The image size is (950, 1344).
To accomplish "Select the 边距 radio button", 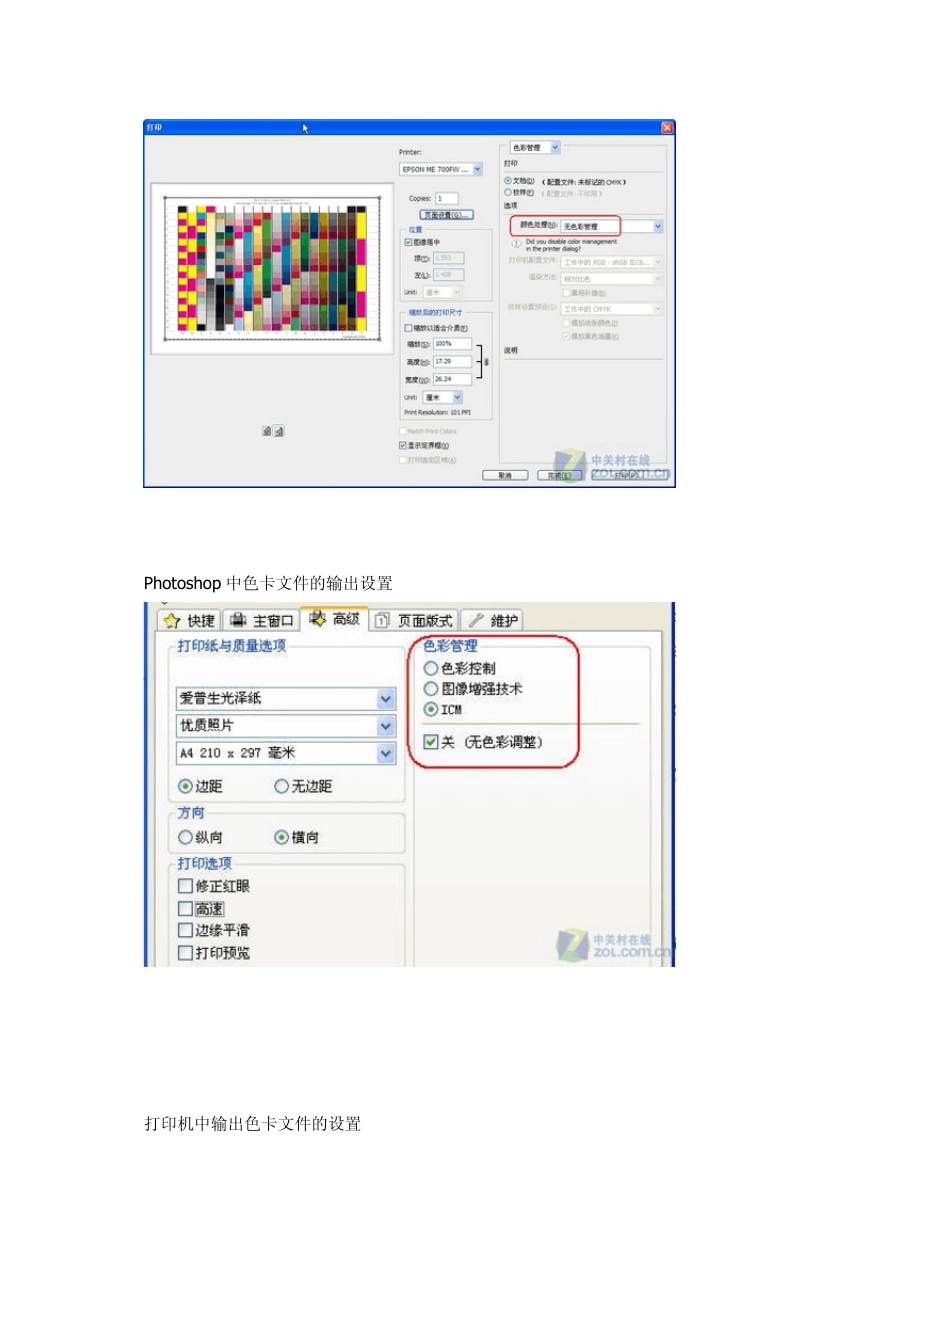I will point(185,786).
